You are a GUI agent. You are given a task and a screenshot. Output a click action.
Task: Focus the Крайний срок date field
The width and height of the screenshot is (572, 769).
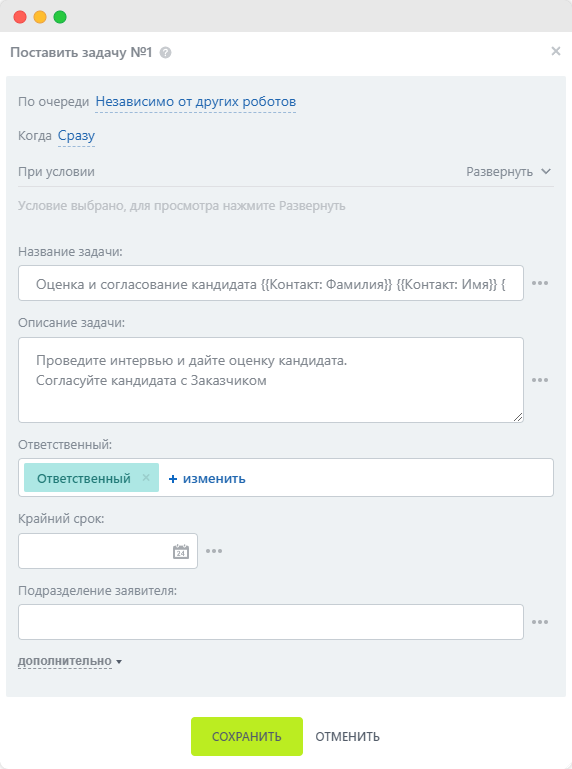108,551
